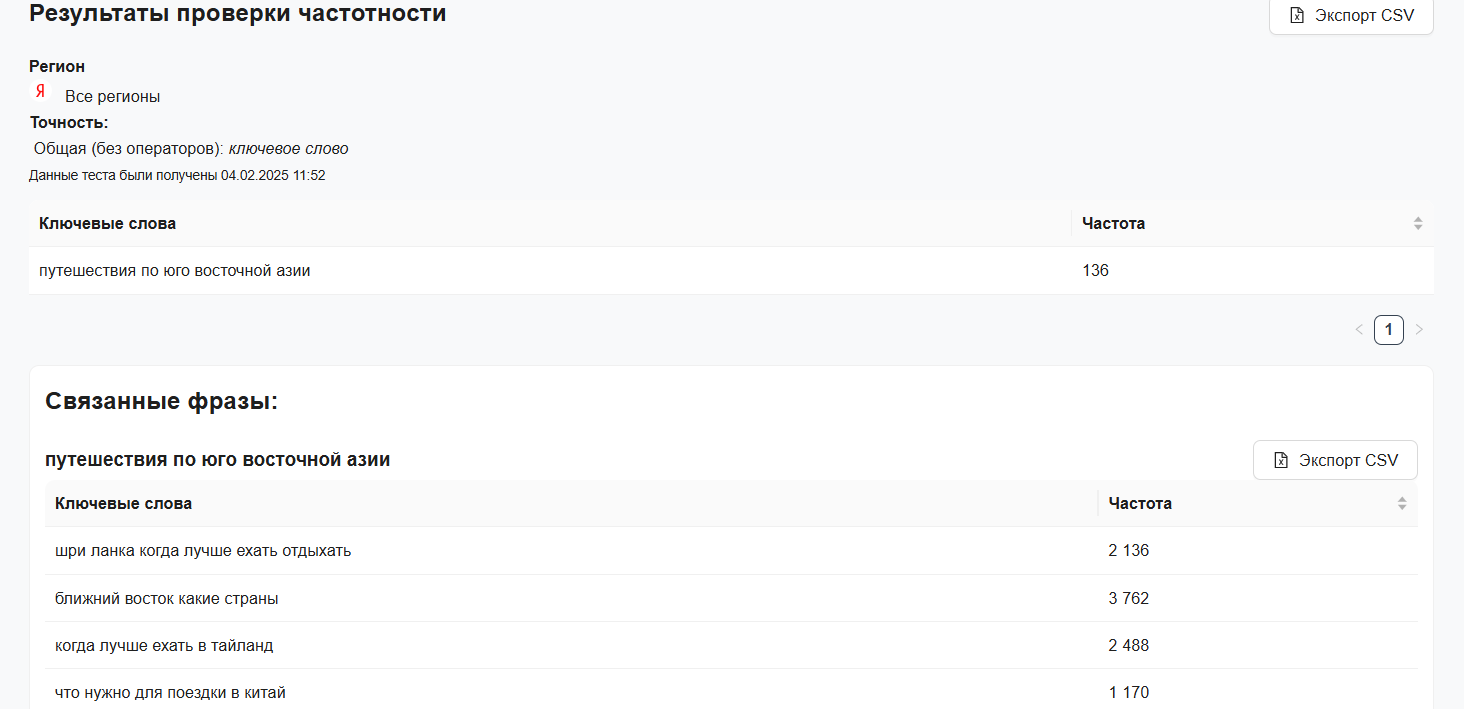Click the top table 'Частота' column header
Screen dimensions: 1464x709
click(1114, 224)
